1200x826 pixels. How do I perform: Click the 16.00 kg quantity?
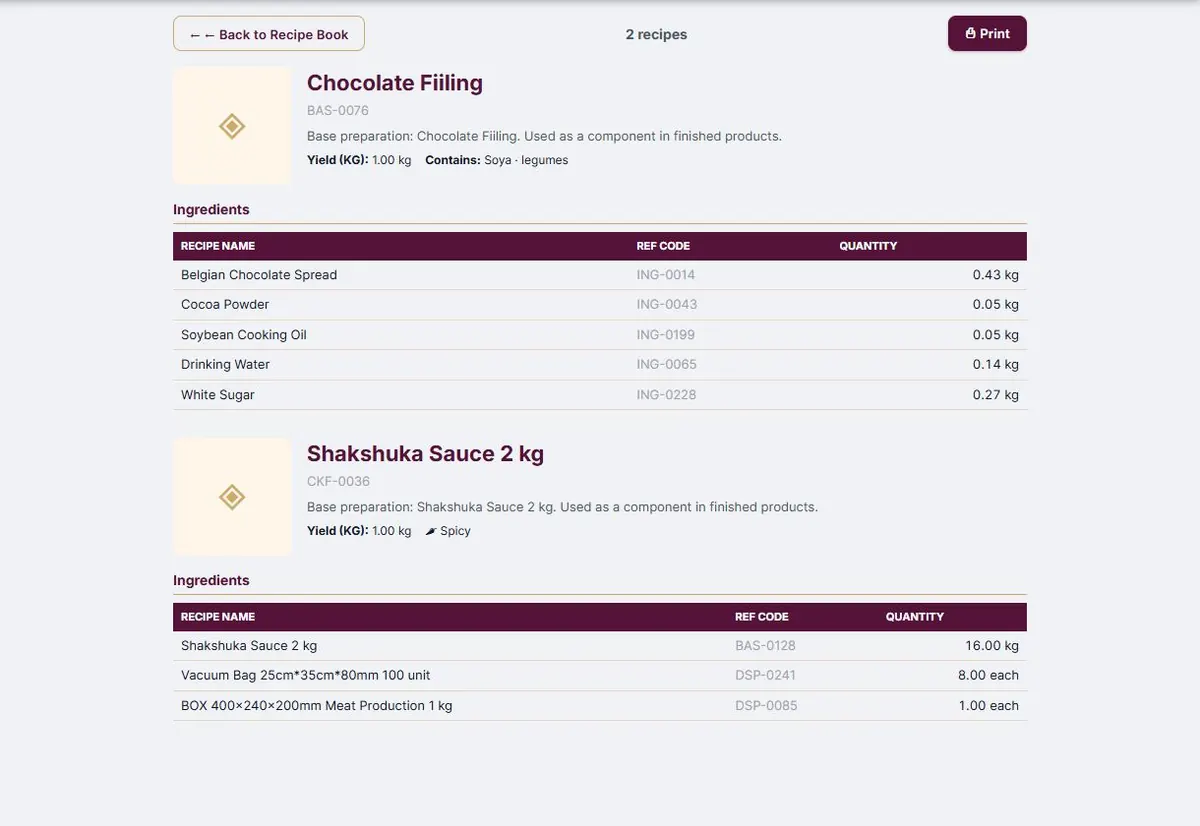point(993,646)
